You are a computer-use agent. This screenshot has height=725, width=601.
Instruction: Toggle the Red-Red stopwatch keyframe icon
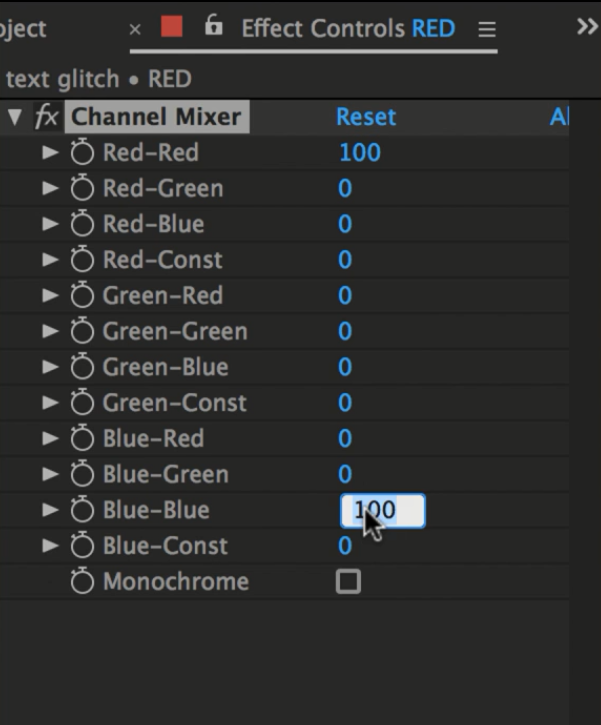82,152
